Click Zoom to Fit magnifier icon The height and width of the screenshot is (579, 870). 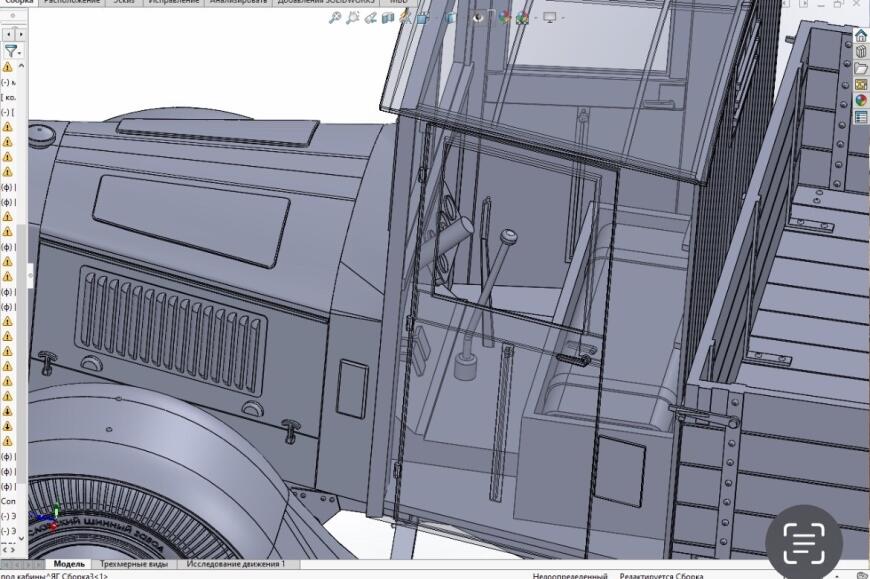[x=335, y=18]
